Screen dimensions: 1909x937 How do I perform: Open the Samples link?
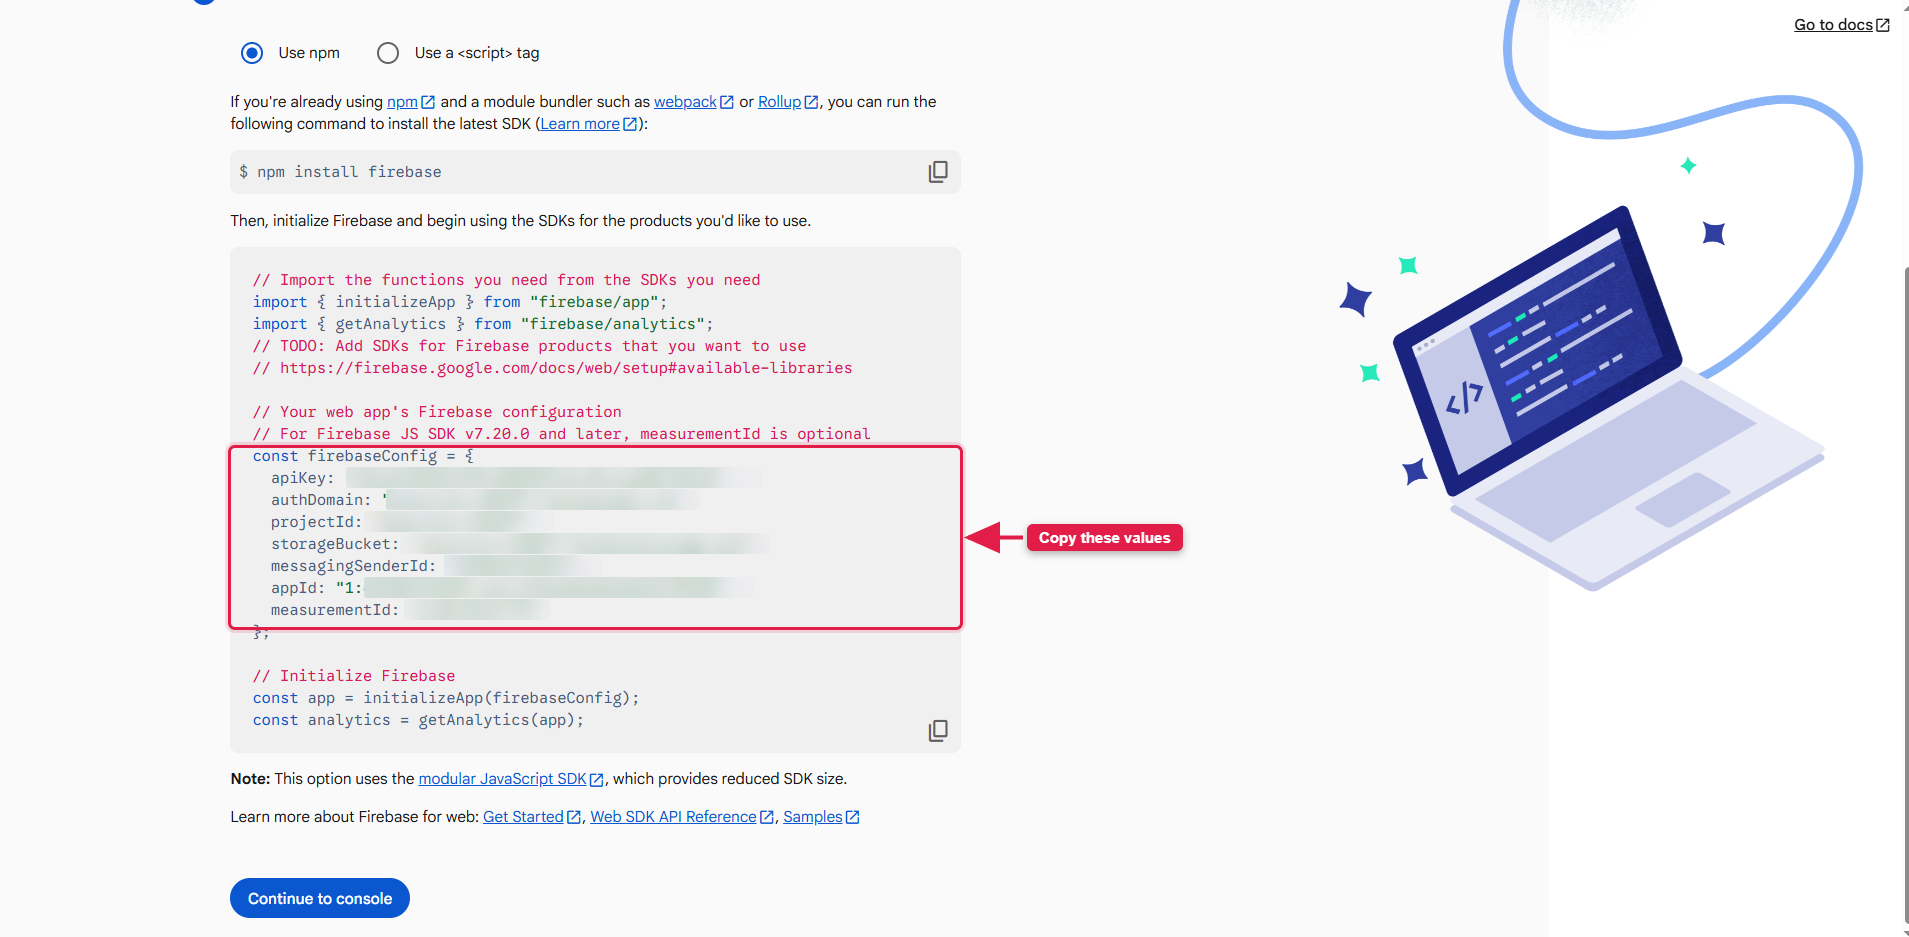812,817
